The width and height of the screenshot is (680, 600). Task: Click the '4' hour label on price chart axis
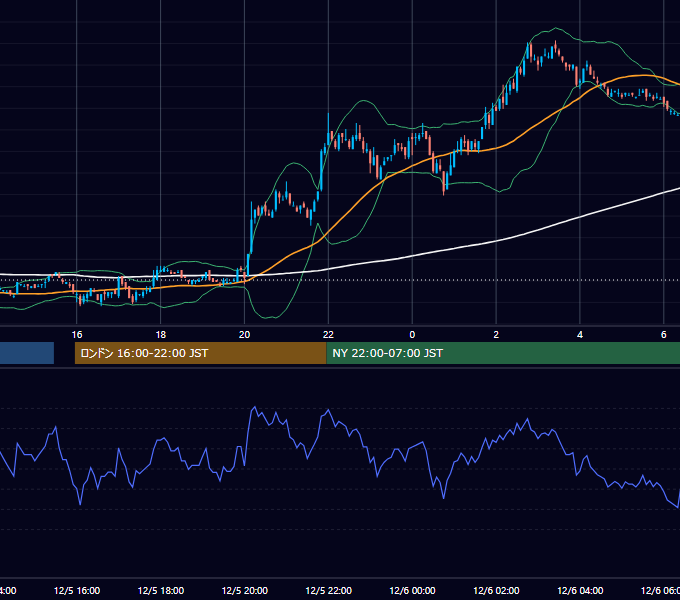click(580, 335)
